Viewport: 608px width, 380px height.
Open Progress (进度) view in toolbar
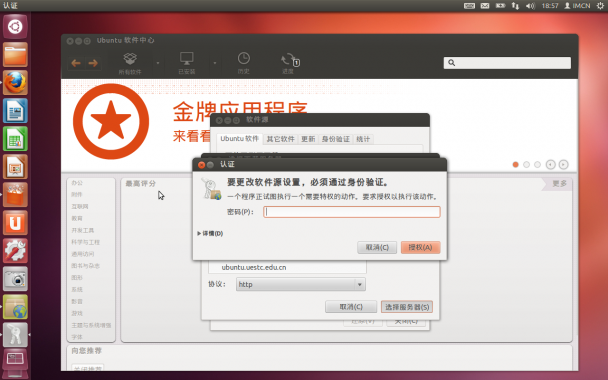tap(289, 63)
